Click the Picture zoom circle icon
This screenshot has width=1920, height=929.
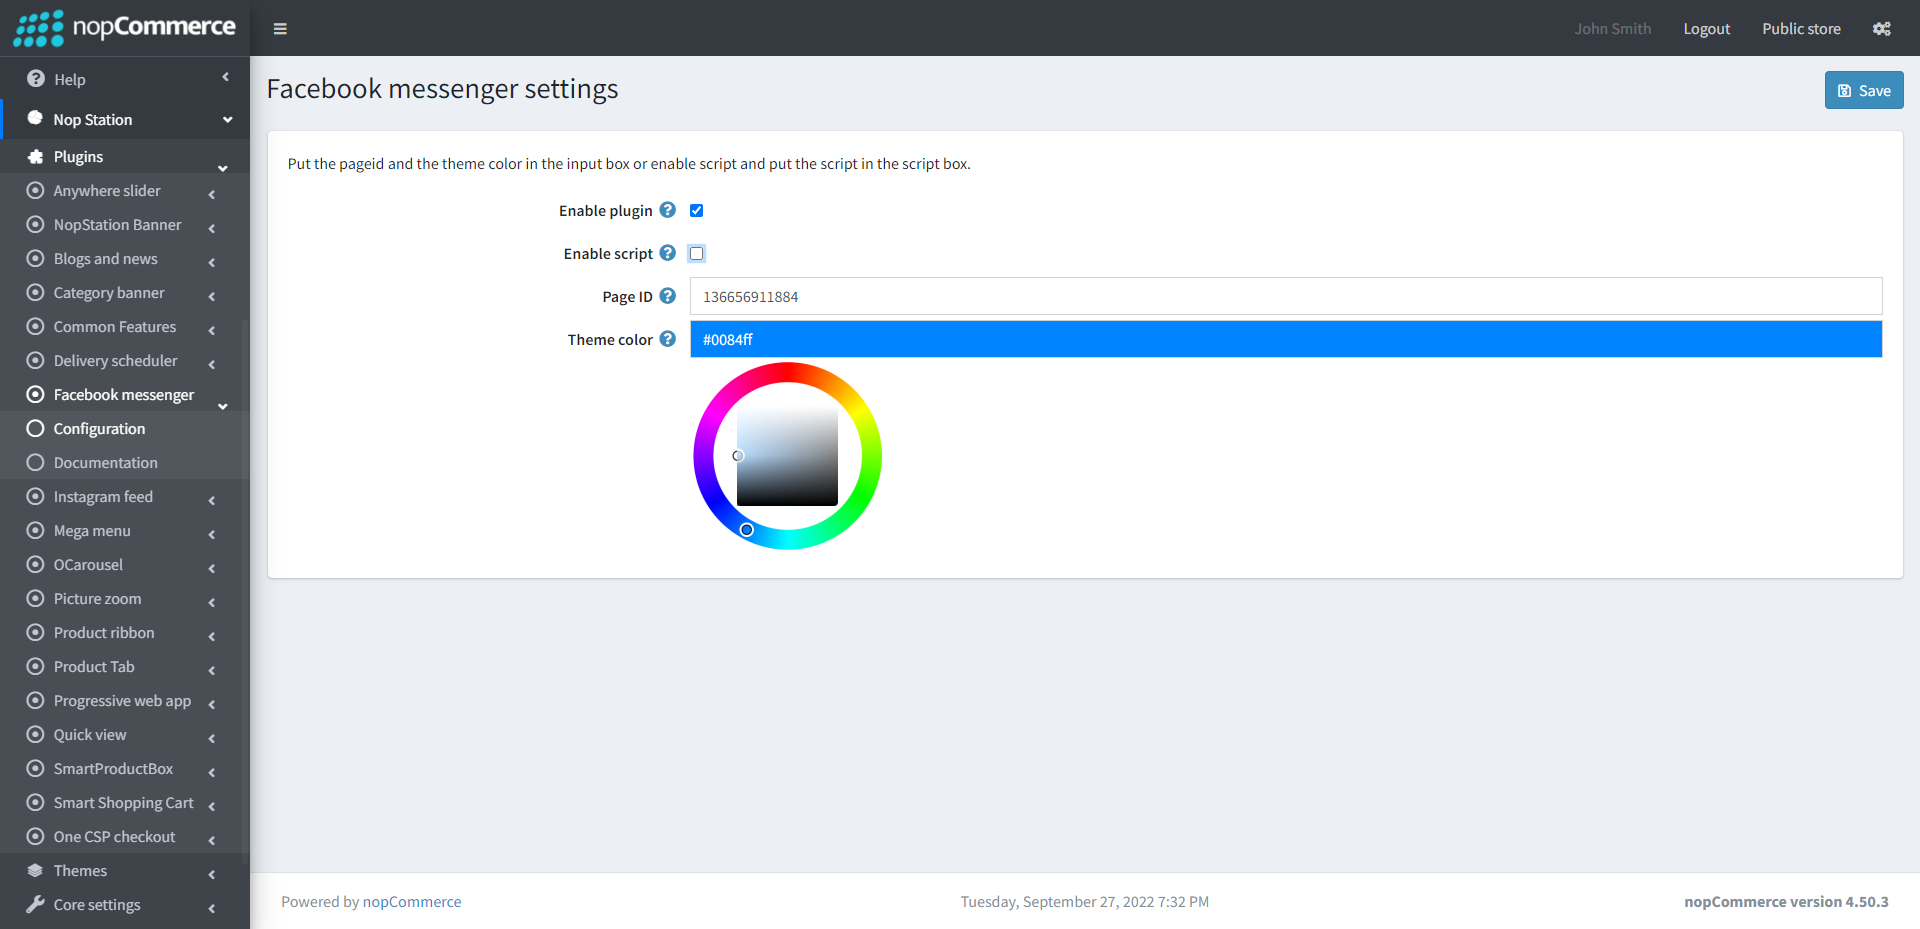point(36,599)
